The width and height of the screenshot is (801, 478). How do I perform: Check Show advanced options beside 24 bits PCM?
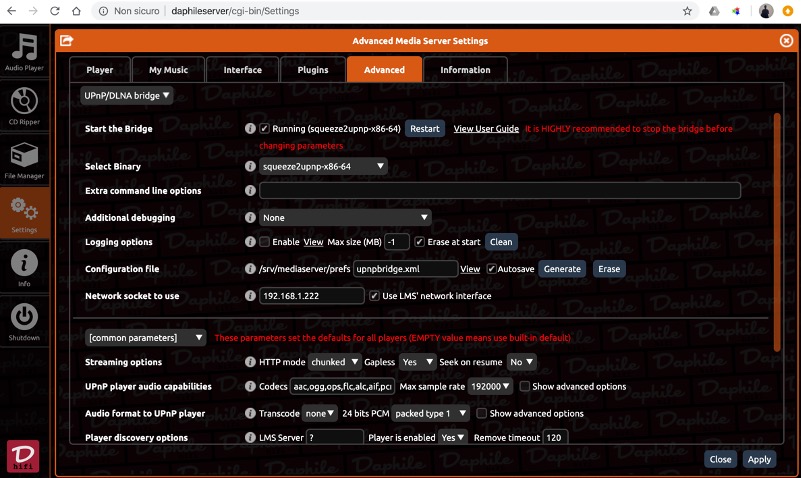point(482,413)
